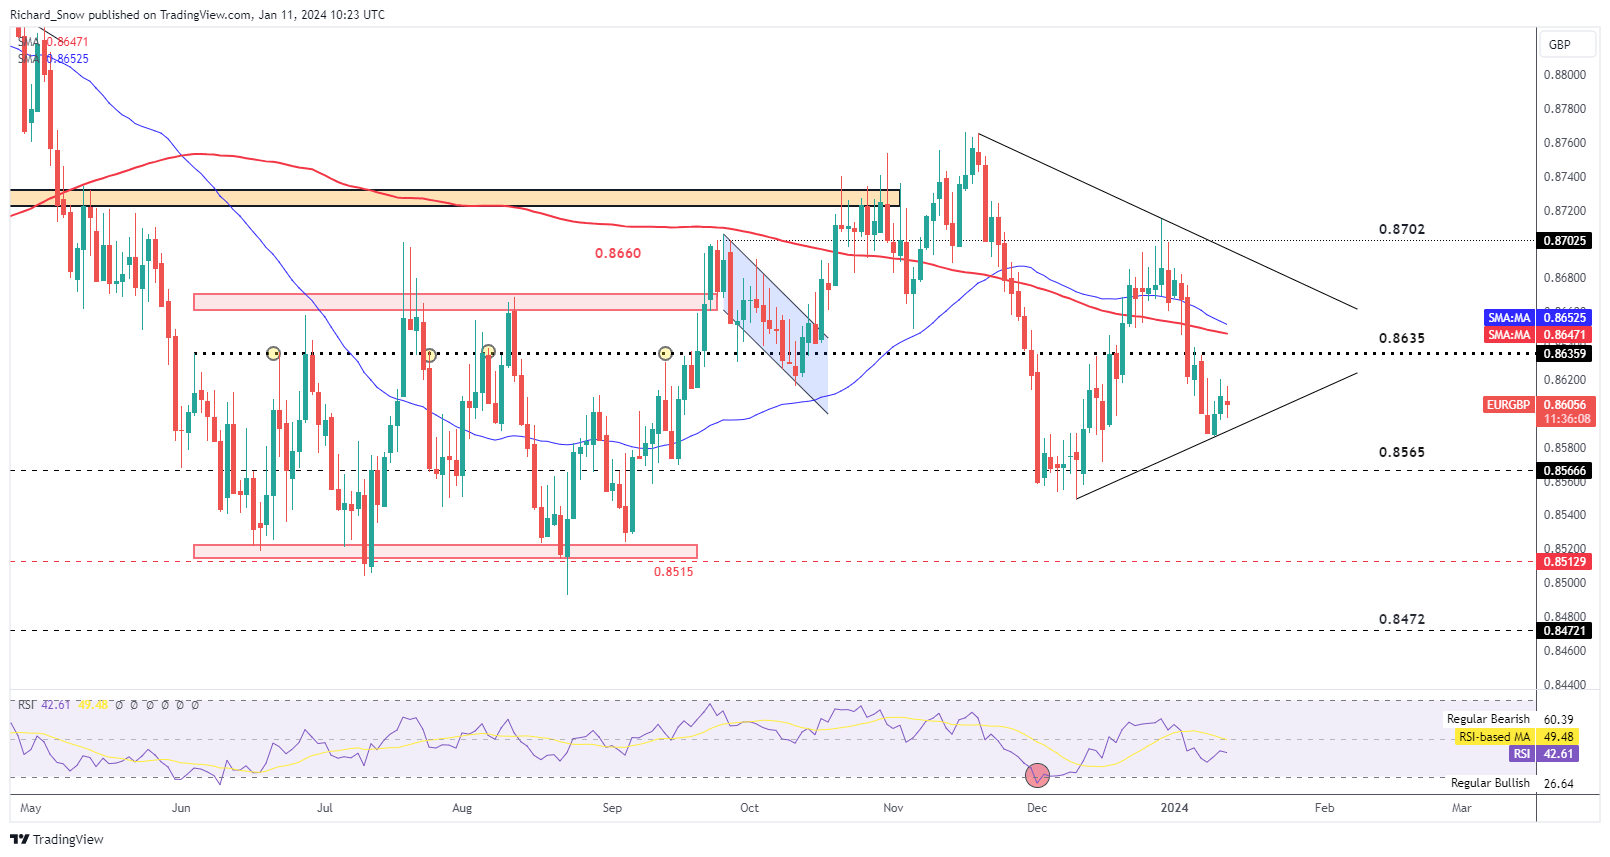Select the 0.8635 level annotation

point(1402,338)
